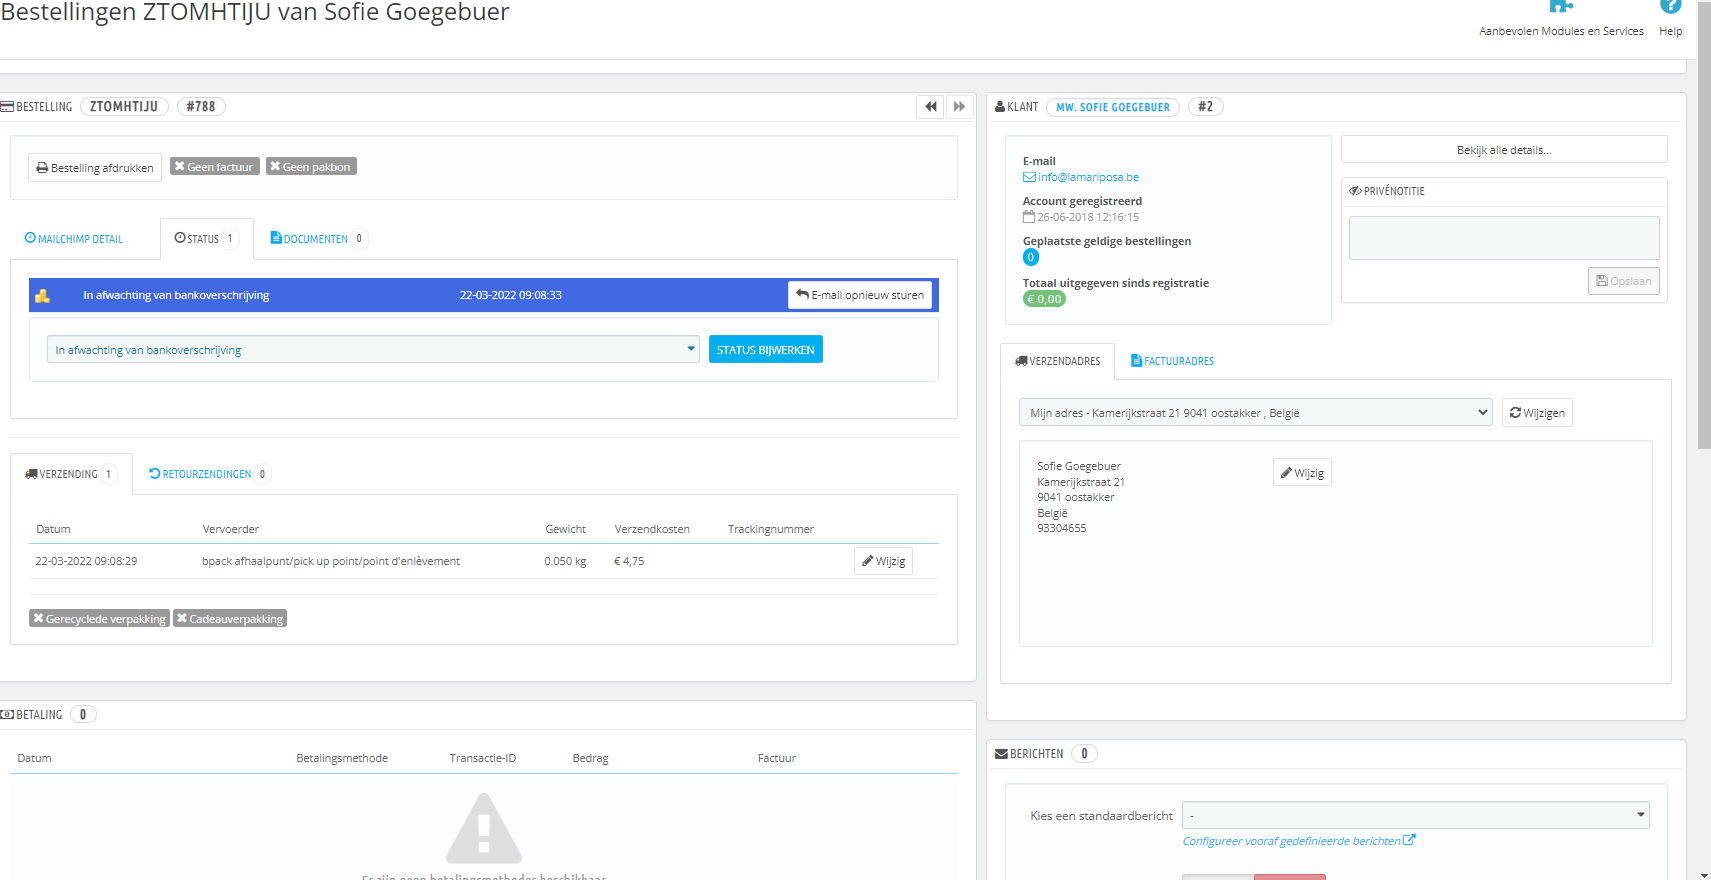This screenshot has height=880, width=1711.
Task: Click the 22-03-2022 09:08:29 shipment date
Action: point(86,561)
